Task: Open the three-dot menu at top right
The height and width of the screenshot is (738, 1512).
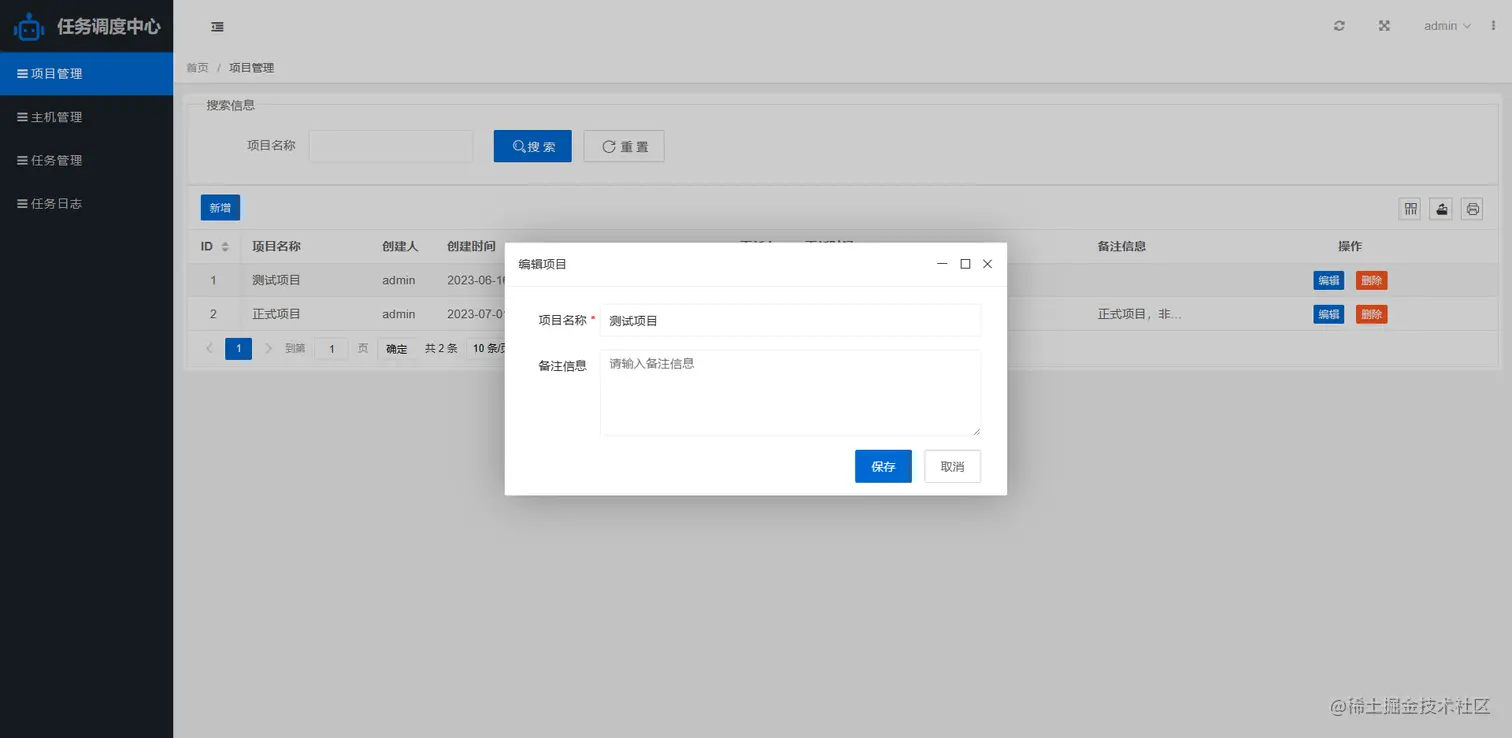Action: pos(1493,25)
